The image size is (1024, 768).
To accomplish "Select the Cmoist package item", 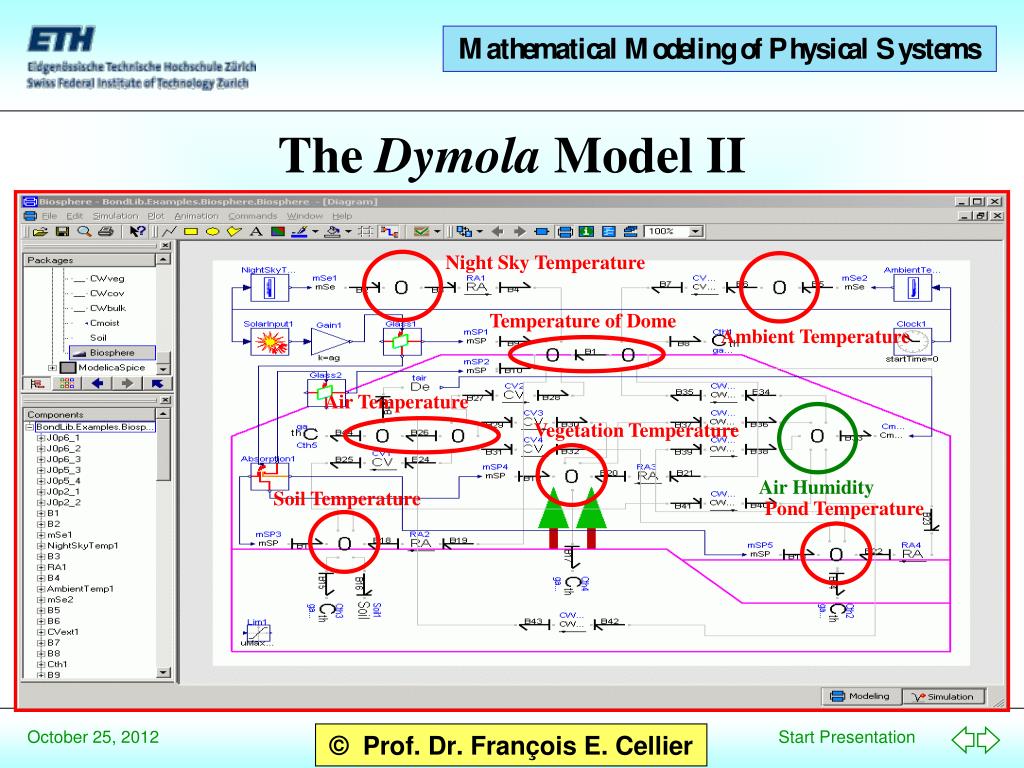I will coord(104,323).
